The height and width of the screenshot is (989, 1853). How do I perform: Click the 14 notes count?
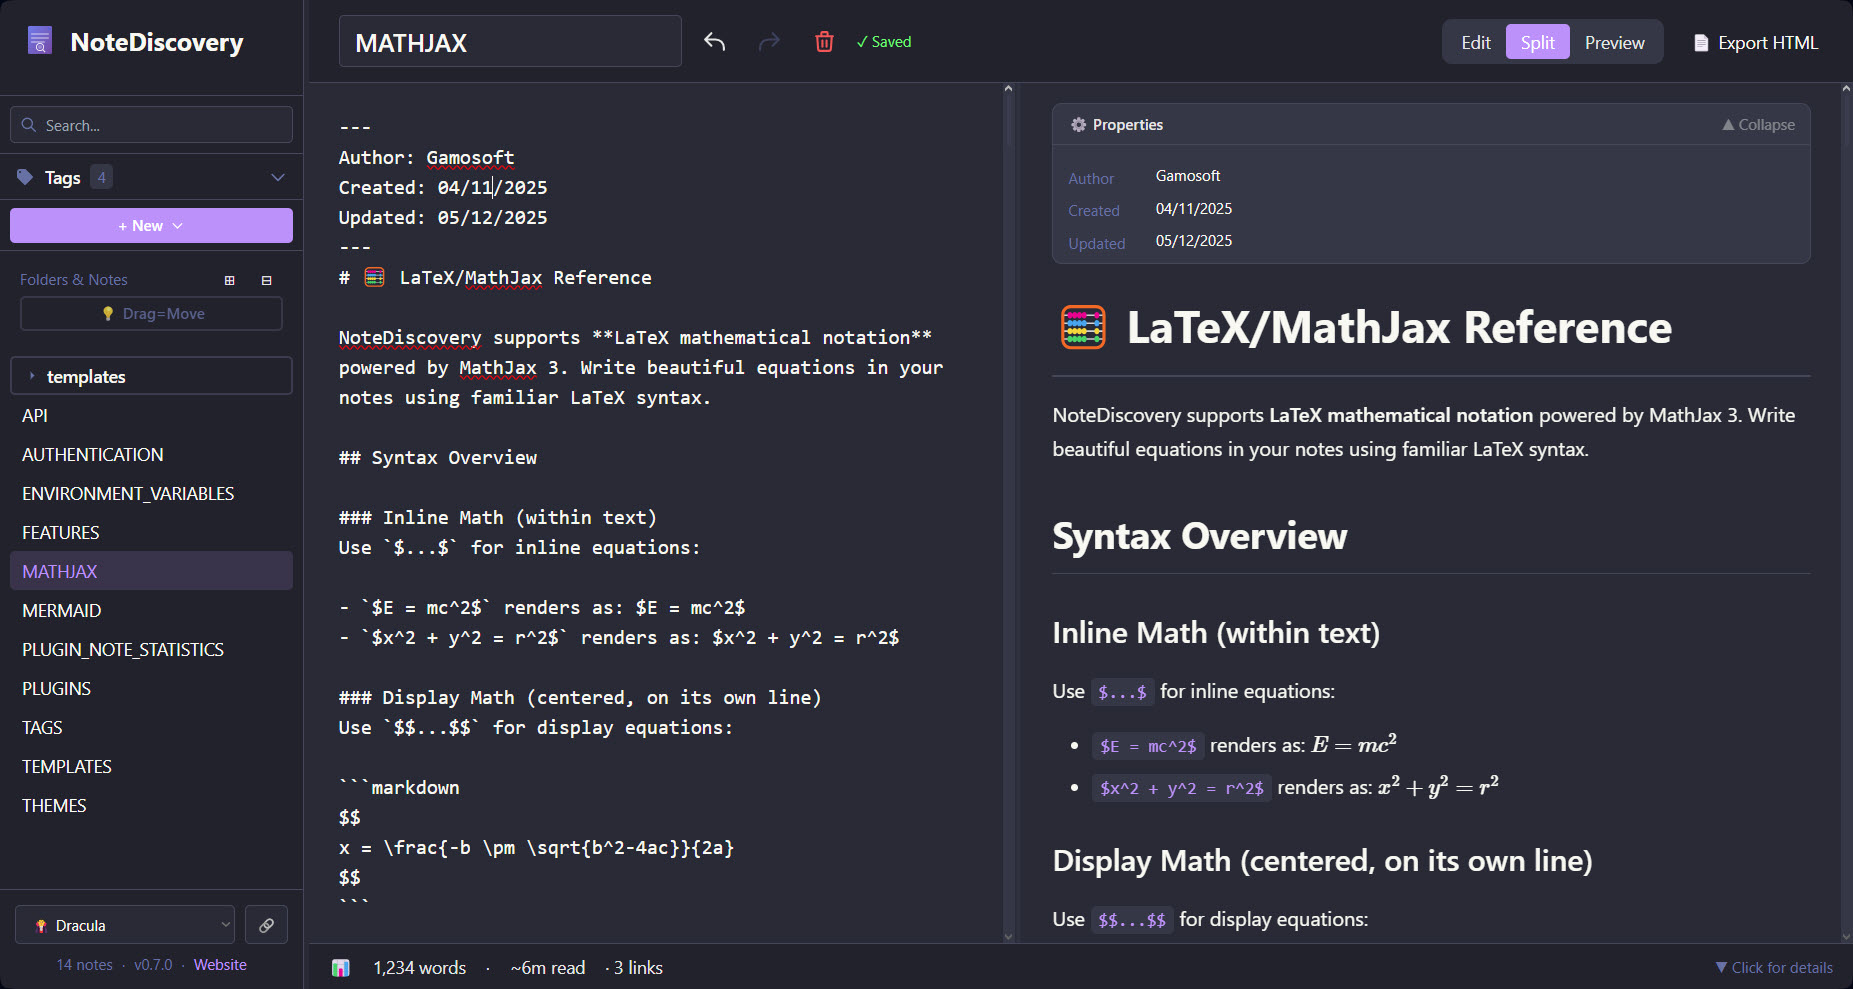pos(85,964)
